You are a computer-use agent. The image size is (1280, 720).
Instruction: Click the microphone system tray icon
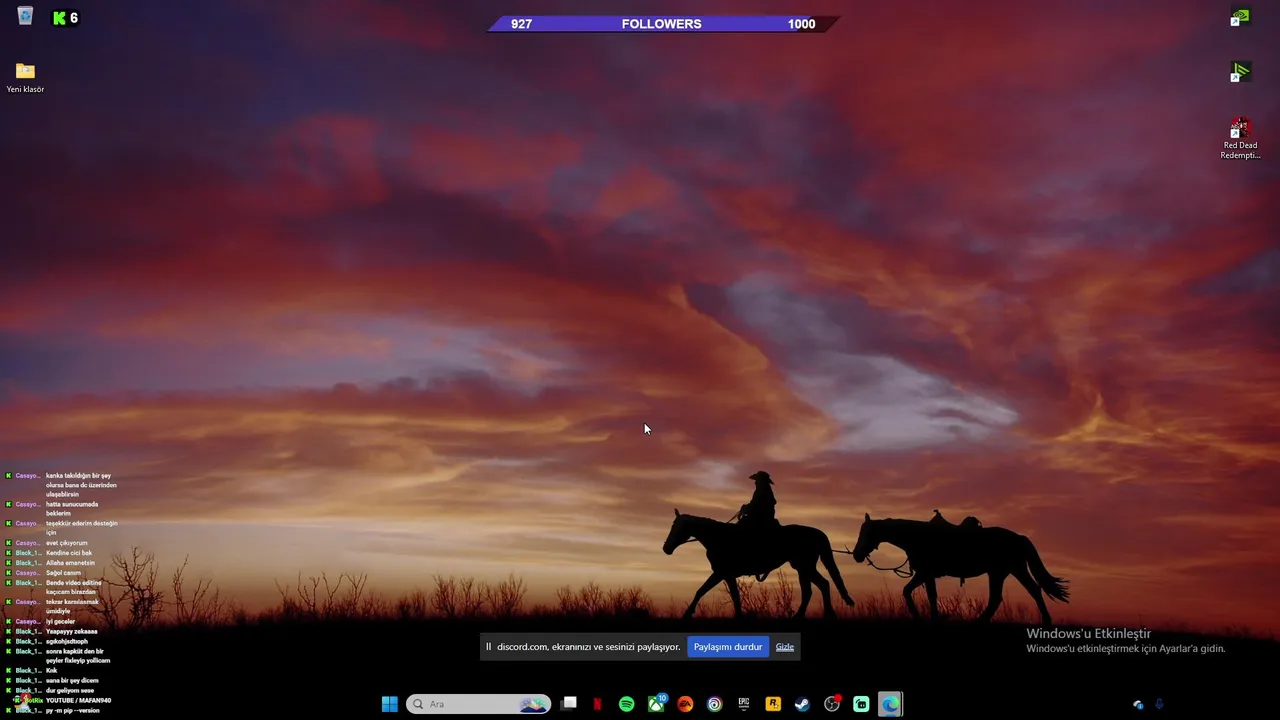pyautogui.click(x=1160, y=704)
